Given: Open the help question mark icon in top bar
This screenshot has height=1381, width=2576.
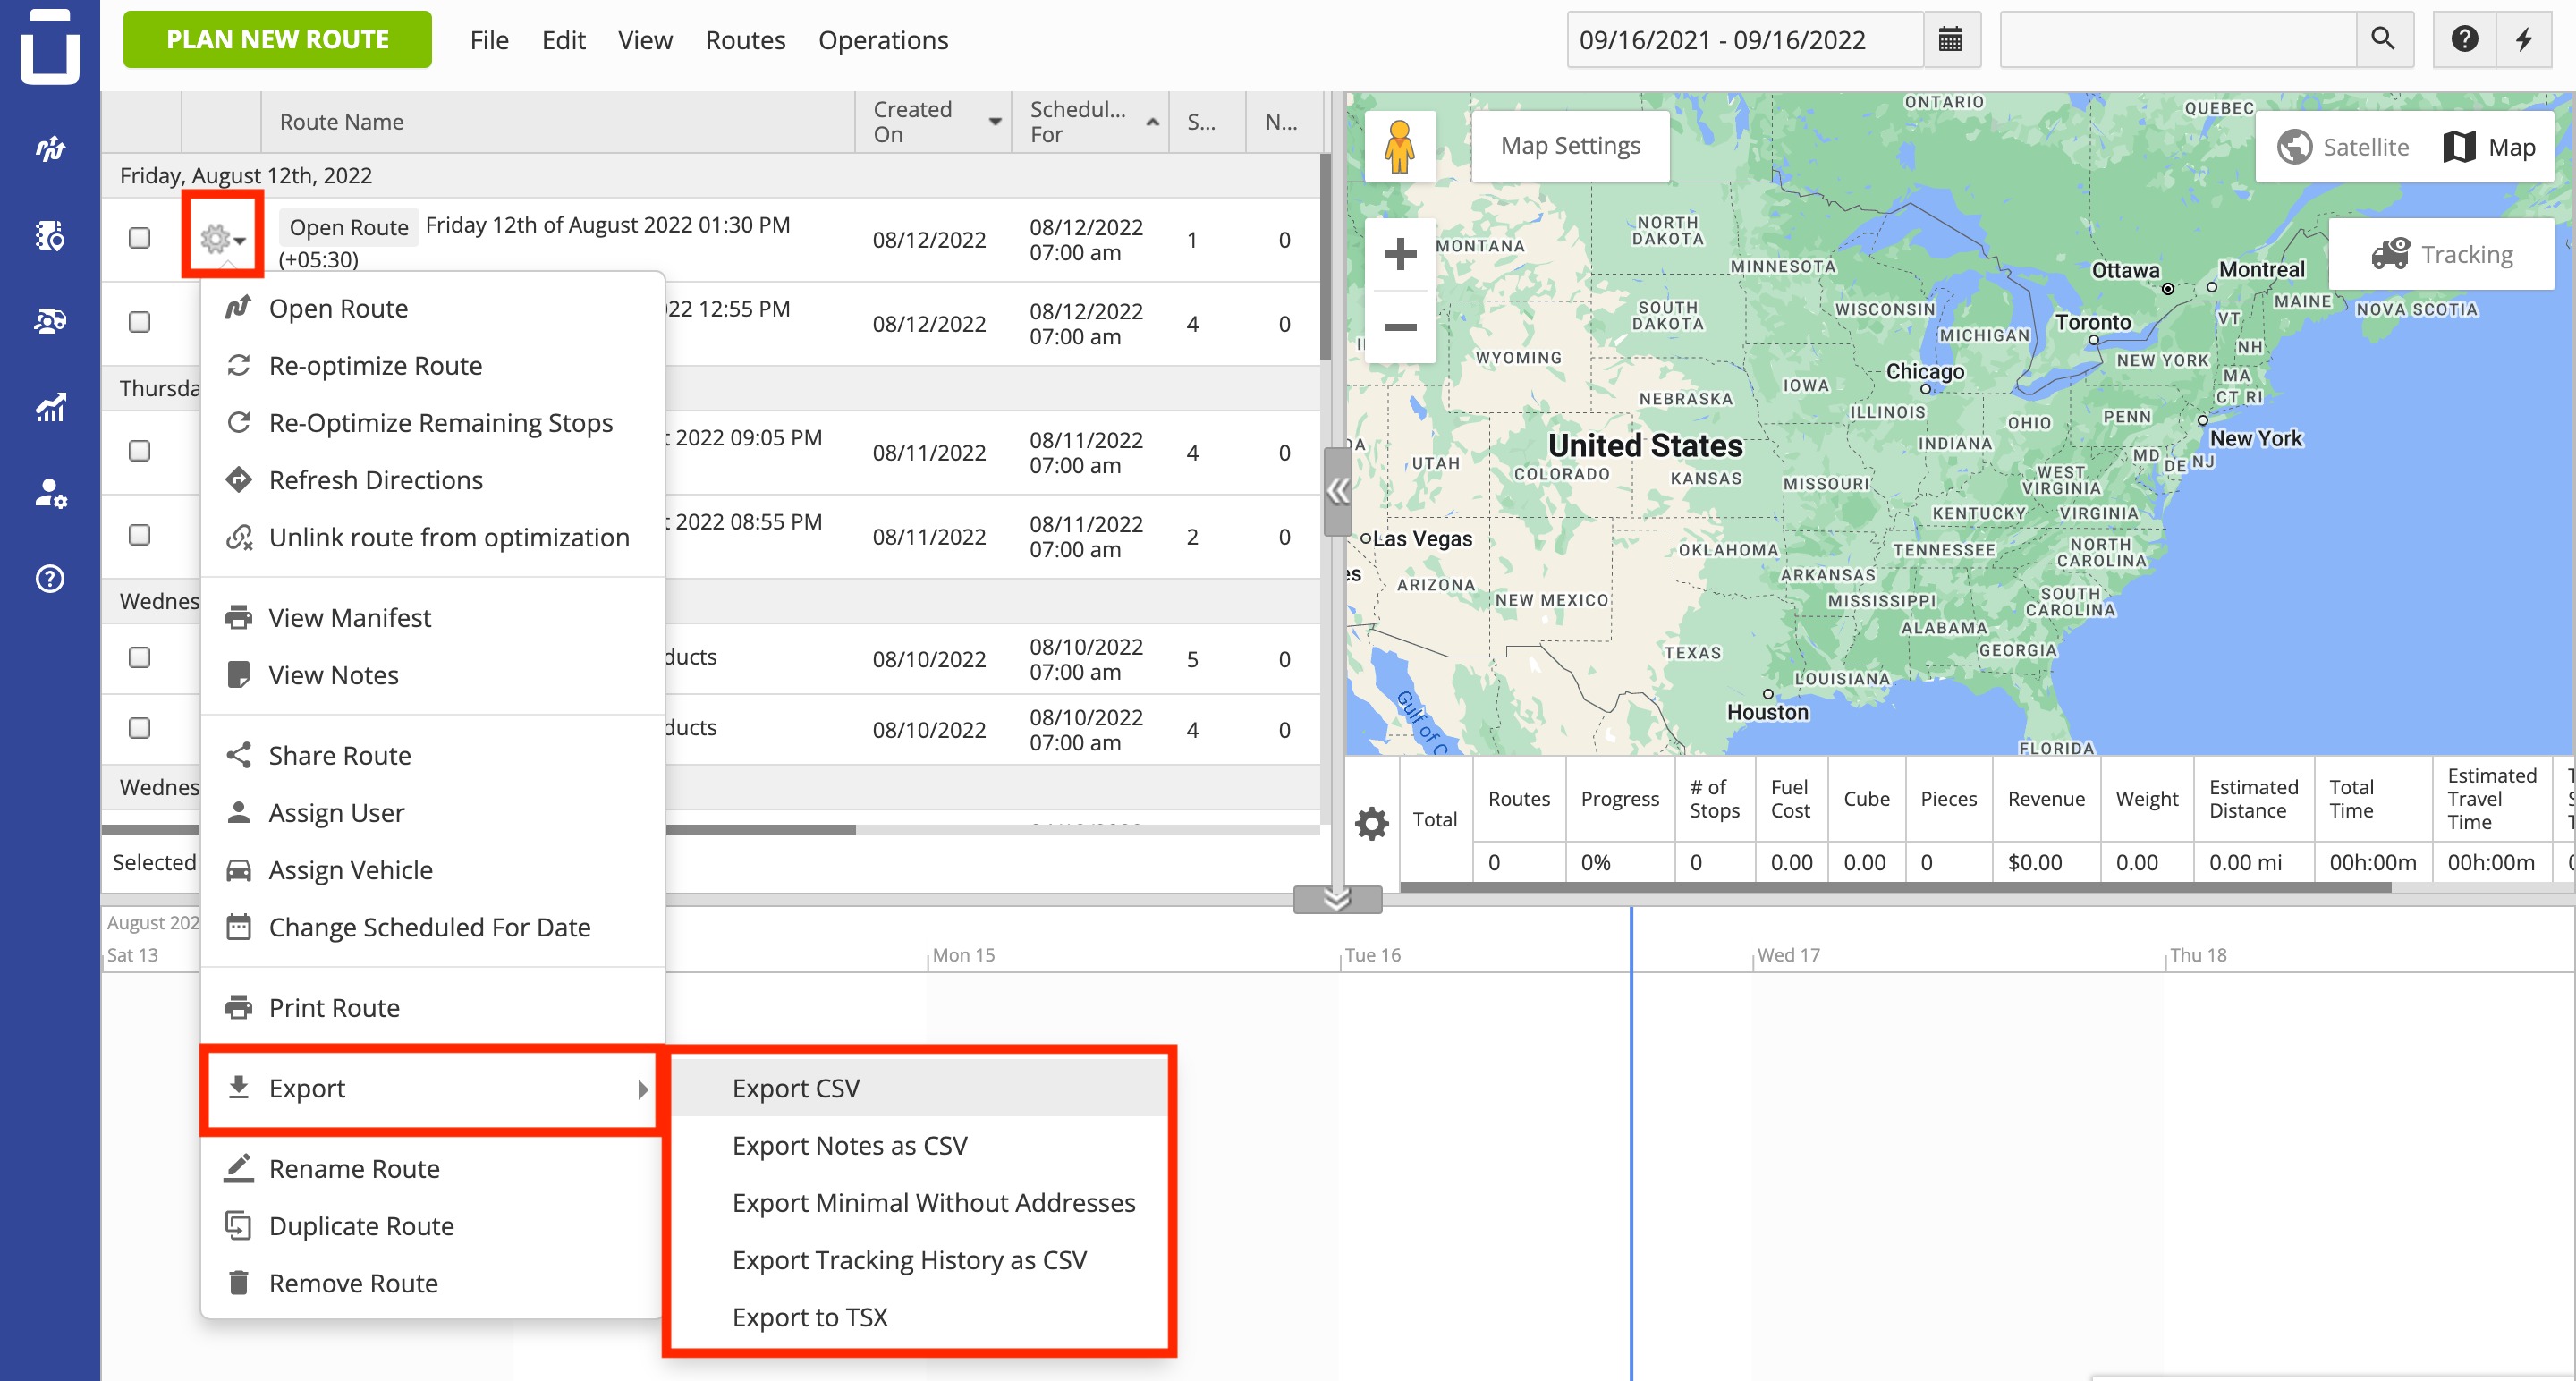Looking at the screenshot, I should click(x=2464, y=40).
